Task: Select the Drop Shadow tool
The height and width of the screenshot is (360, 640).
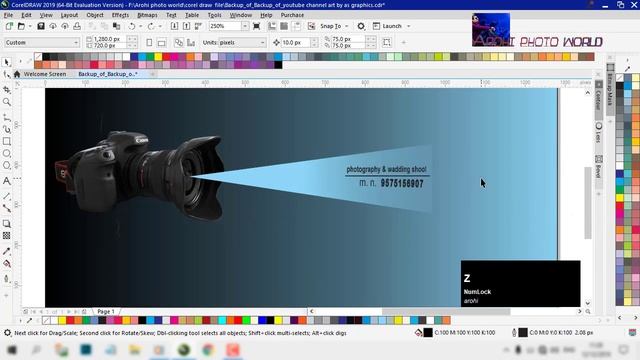Action: pyautogui.click(x=7, y=224)
